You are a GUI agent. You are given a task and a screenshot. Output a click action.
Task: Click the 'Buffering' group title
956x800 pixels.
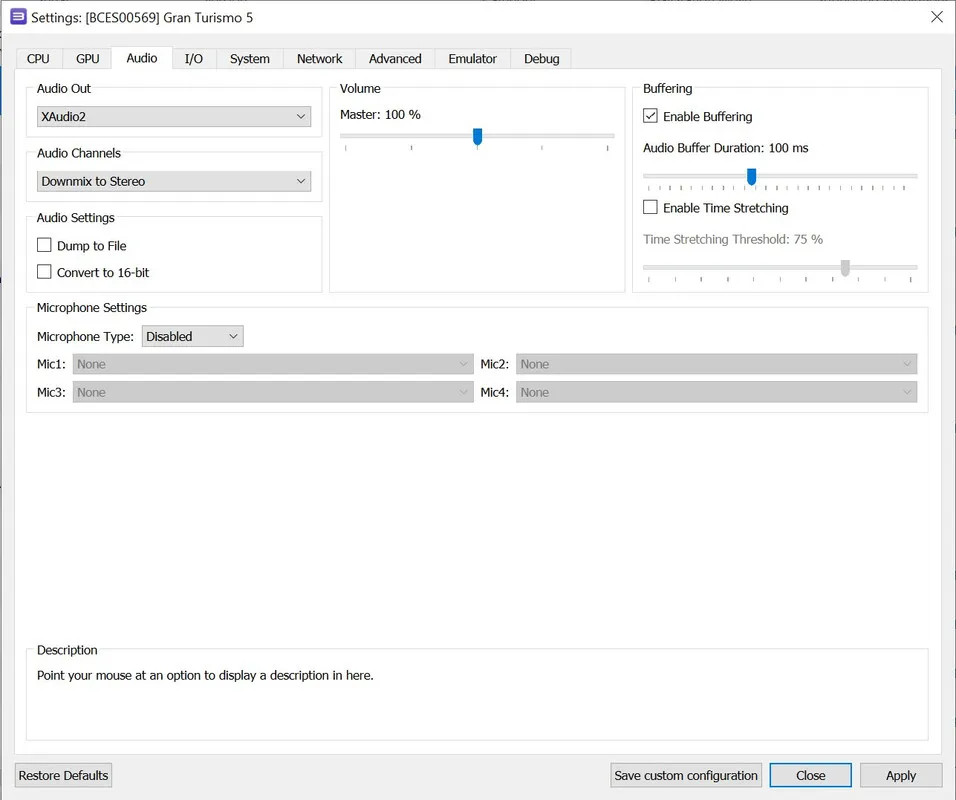(x=668, y=88)
